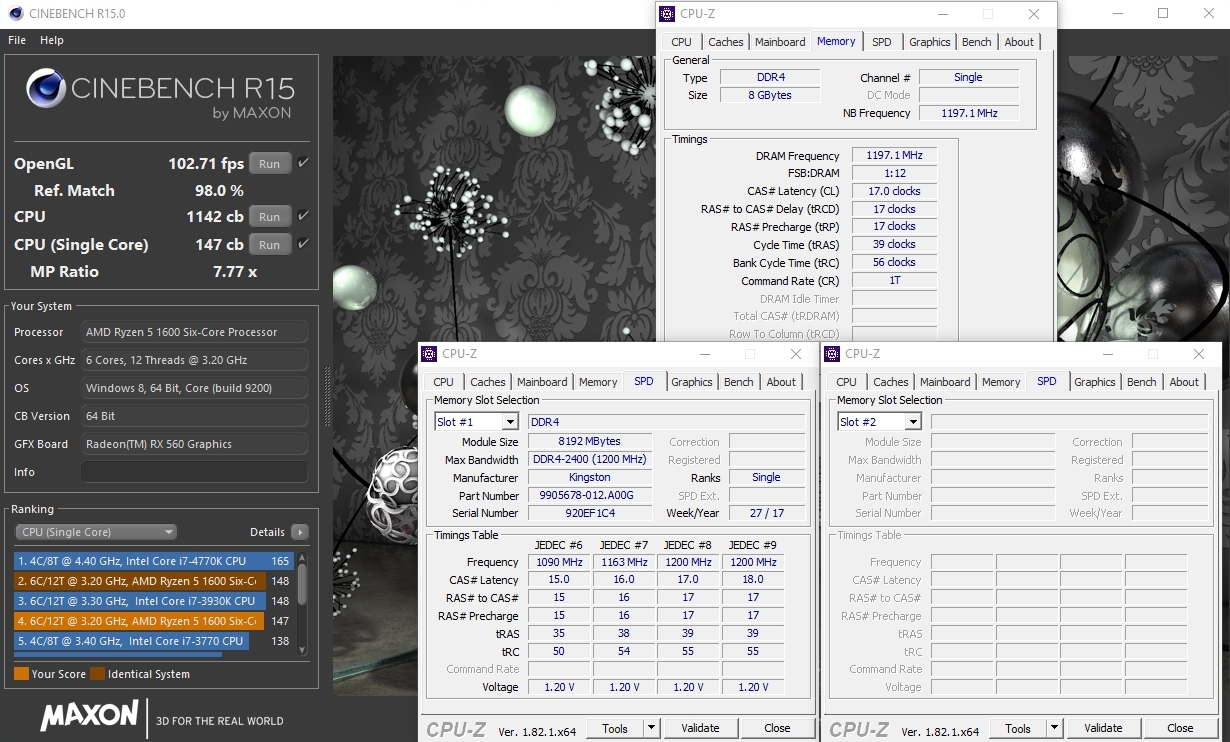Open CPU tab in Slot #2 window
Screen dimensions: 1230x742
[x=846, y=382]
